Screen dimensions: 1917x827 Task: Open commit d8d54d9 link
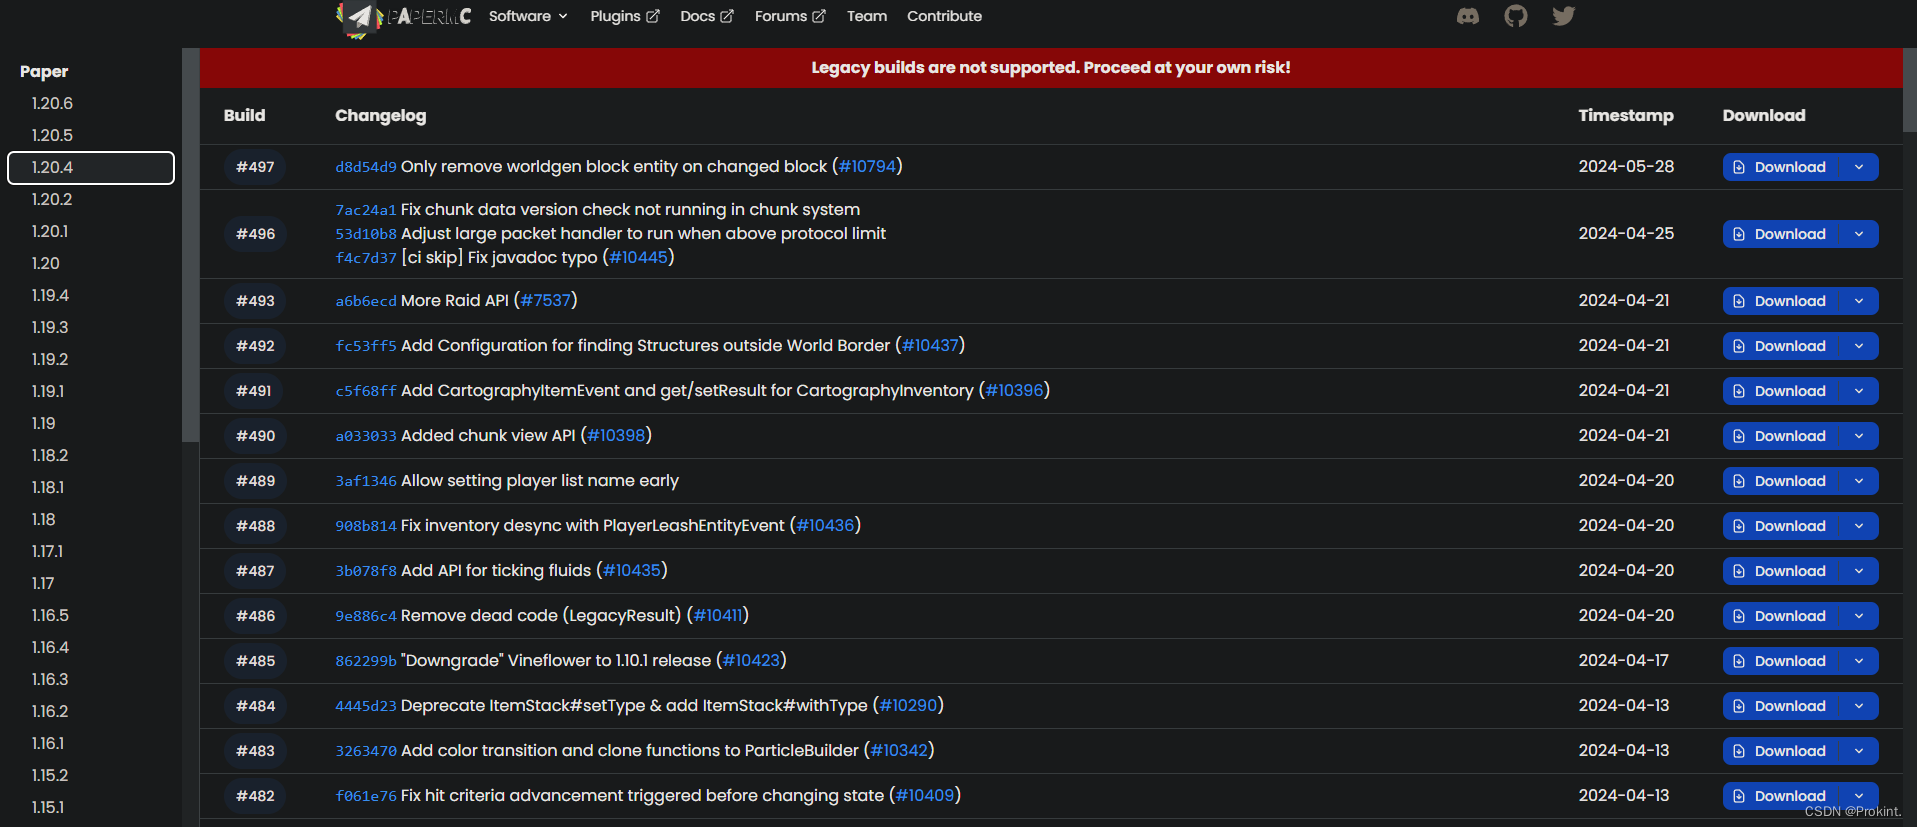(x=366, y=167)
